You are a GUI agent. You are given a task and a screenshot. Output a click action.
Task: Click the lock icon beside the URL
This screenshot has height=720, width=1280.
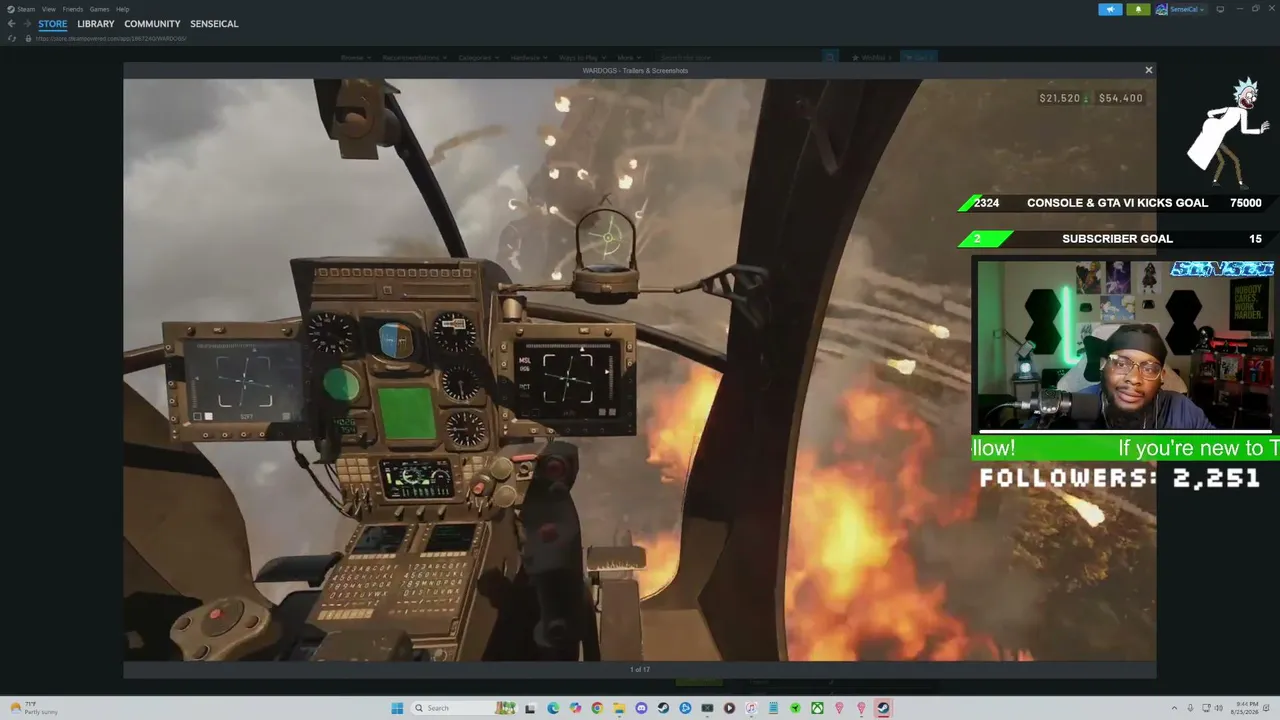(28, 38)
